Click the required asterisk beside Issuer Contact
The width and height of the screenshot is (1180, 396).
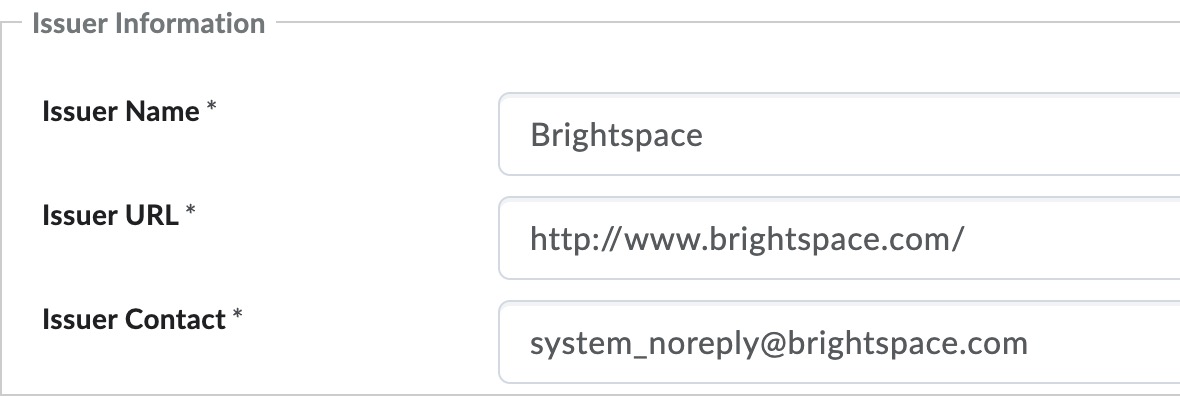(237, 315)
